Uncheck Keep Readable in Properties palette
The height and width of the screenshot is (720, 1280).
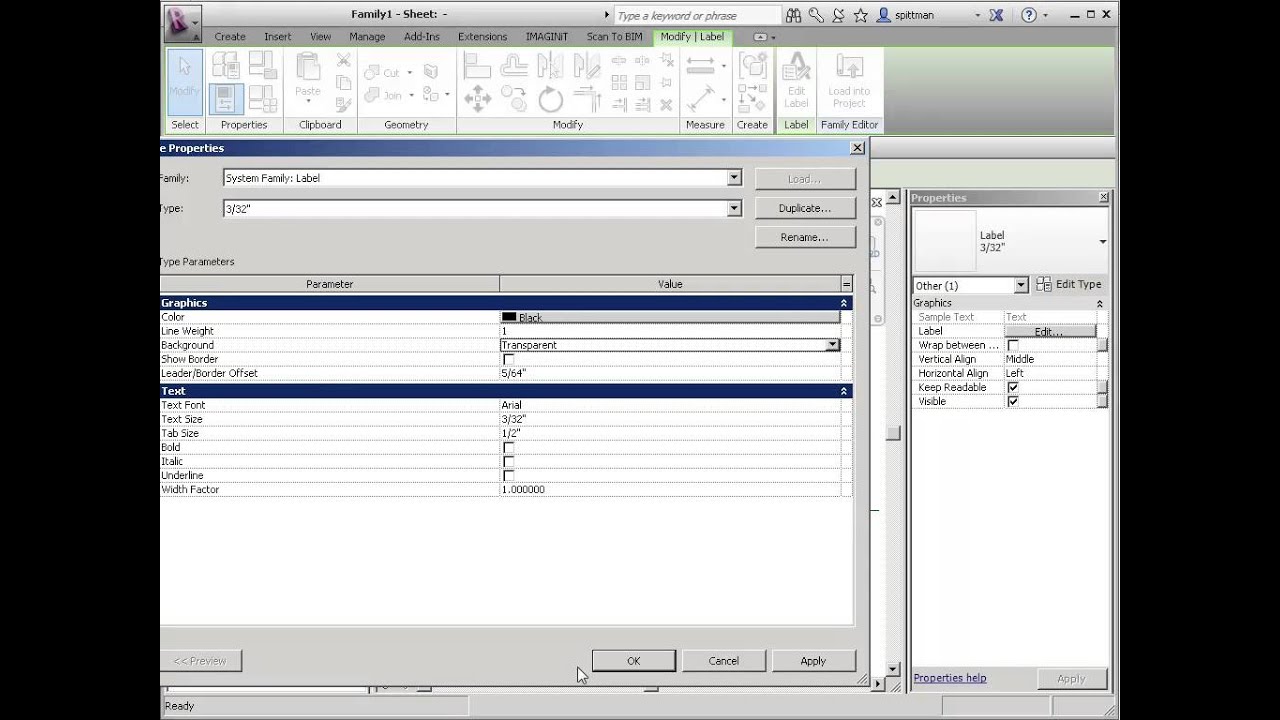(1013, 387)
